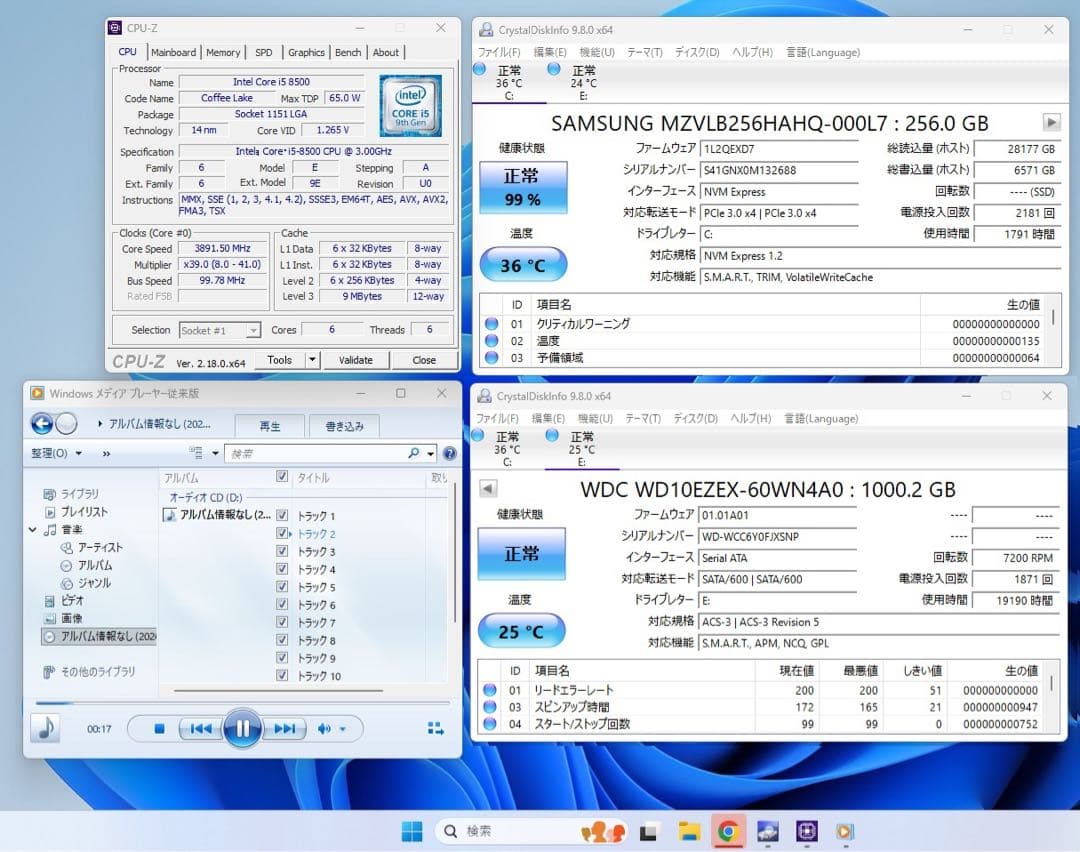The width and height of the screenshot is (1080, 852).
Task: Open File Explorer from the taskbar
Action: (688, 831)
